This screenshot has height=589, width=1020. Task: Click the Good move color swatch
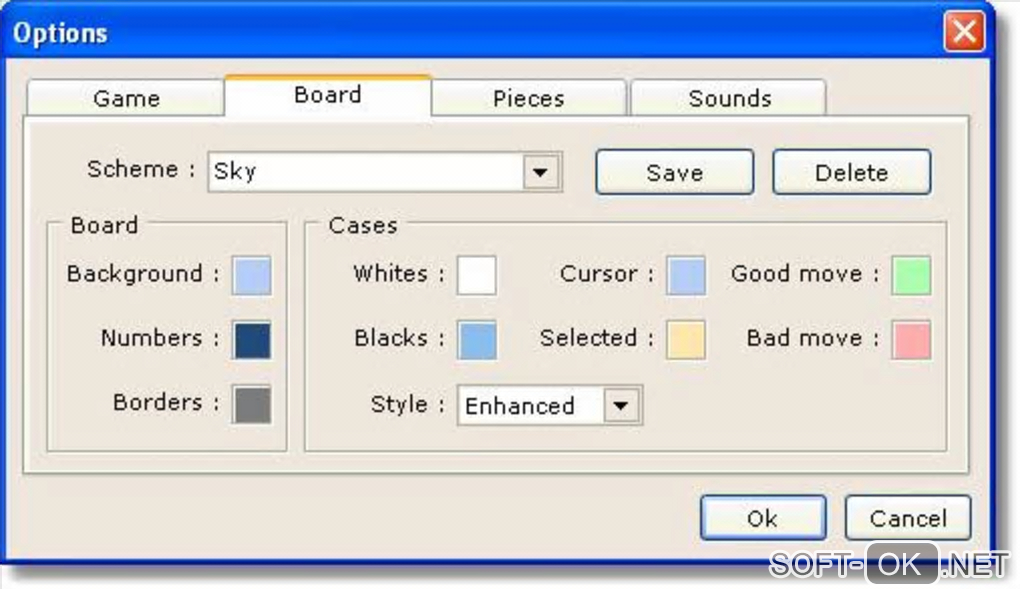click(911, 275)
